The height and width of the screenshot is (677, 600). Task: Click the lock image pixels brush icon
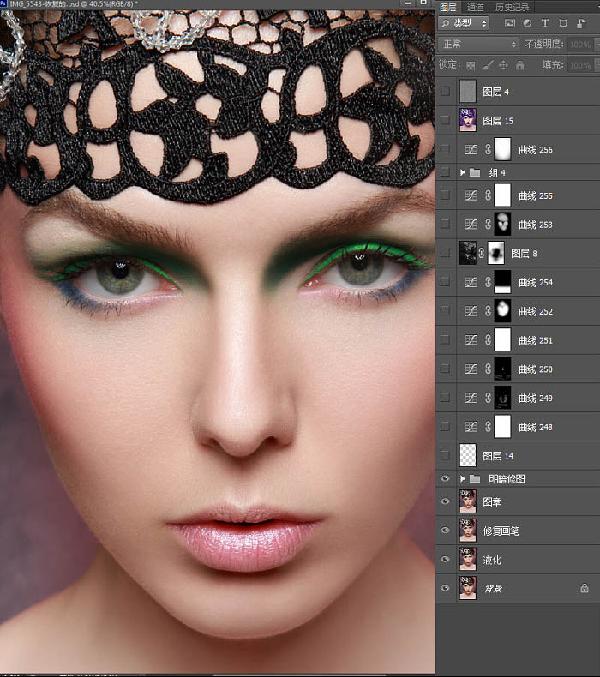click(487, 65)
